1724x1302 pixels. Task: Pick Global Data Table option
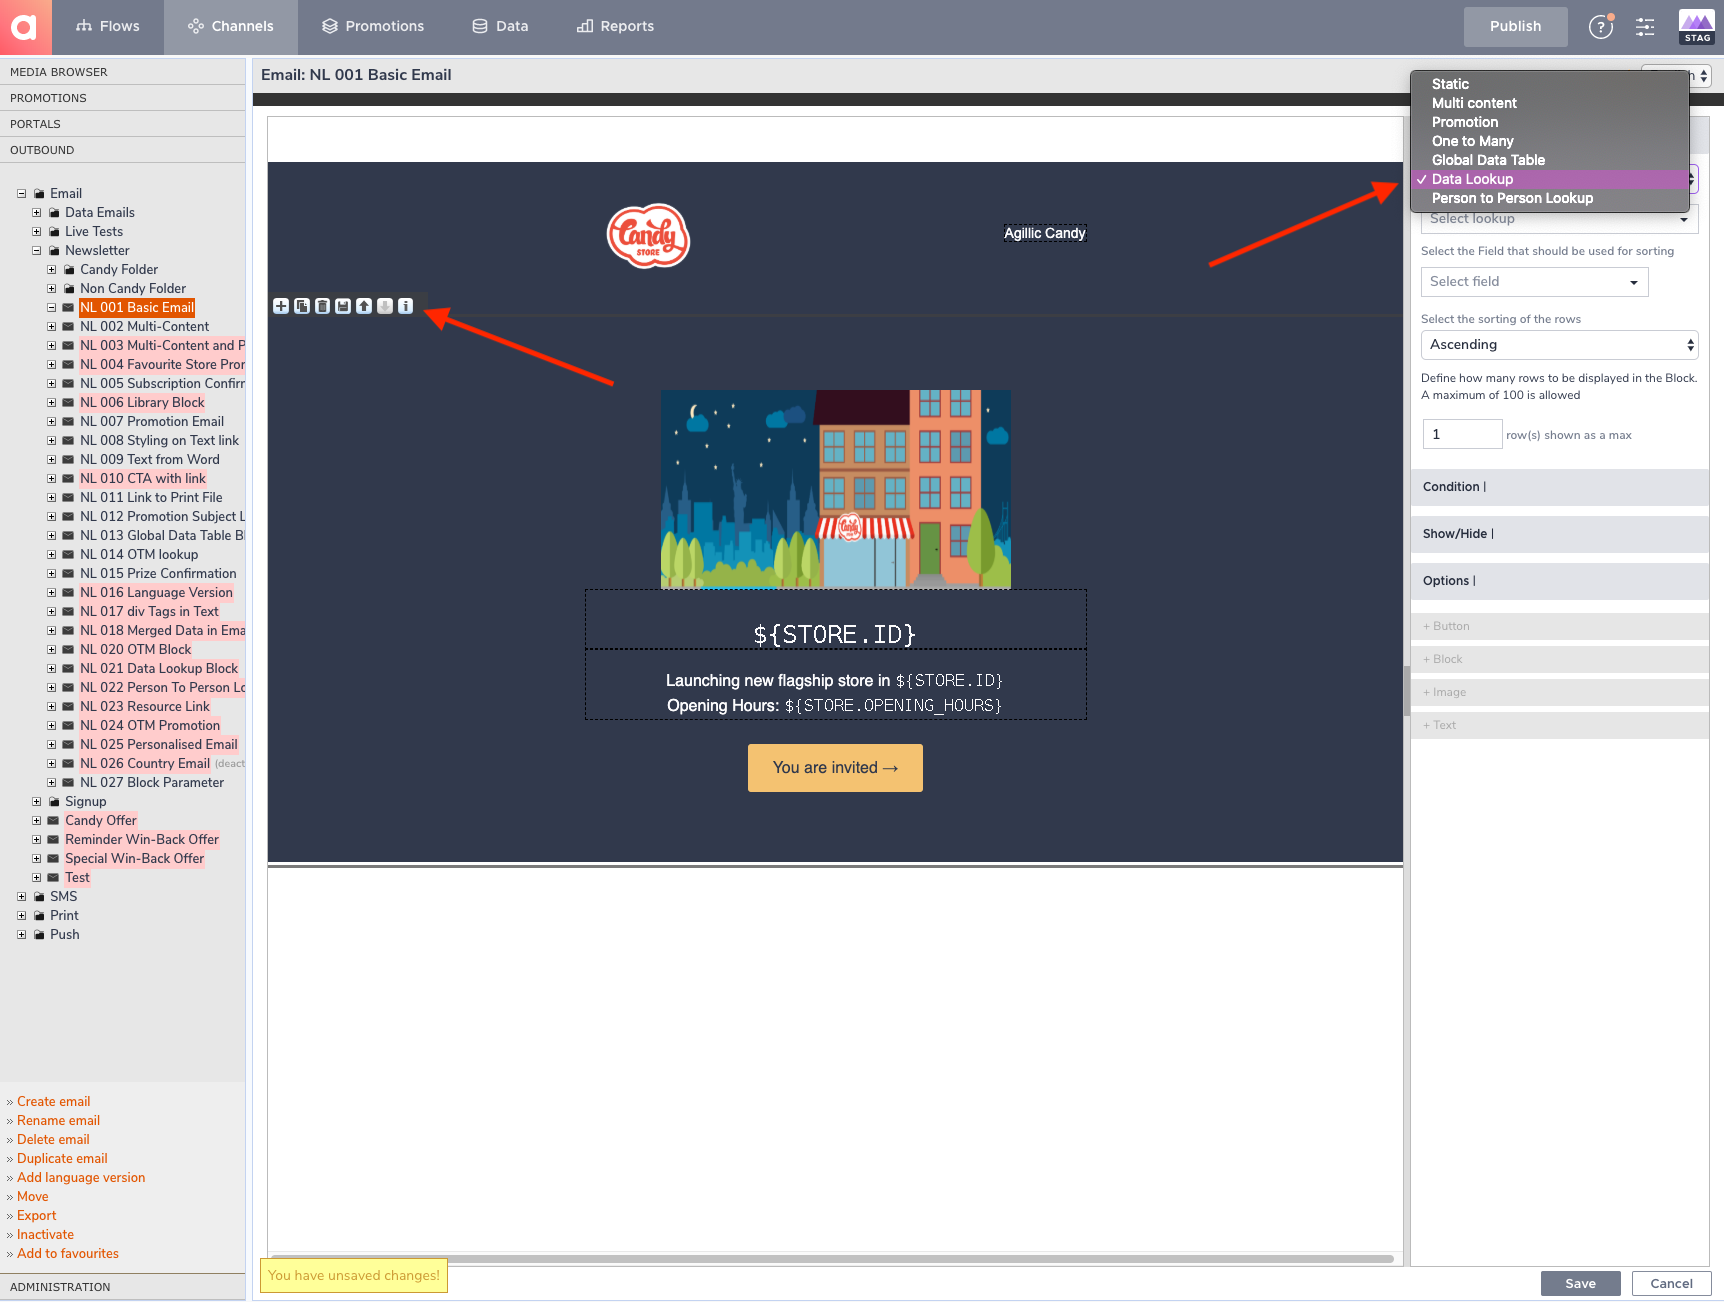pos(1550,160)
